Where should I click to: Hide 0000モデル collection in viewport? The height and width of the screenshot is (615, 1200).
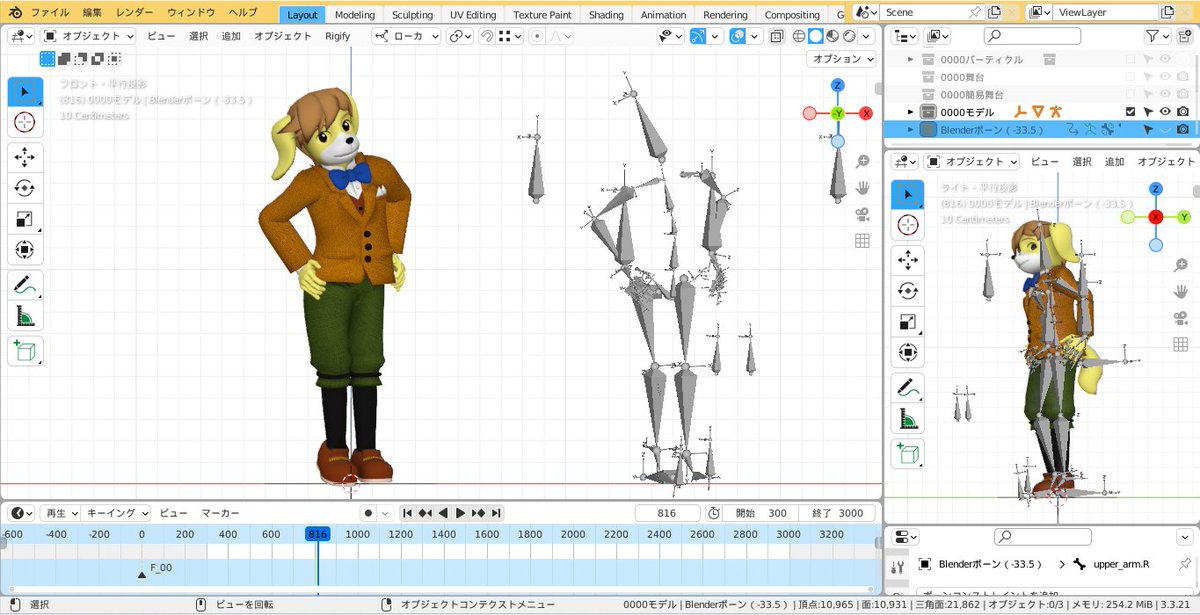1165,111
